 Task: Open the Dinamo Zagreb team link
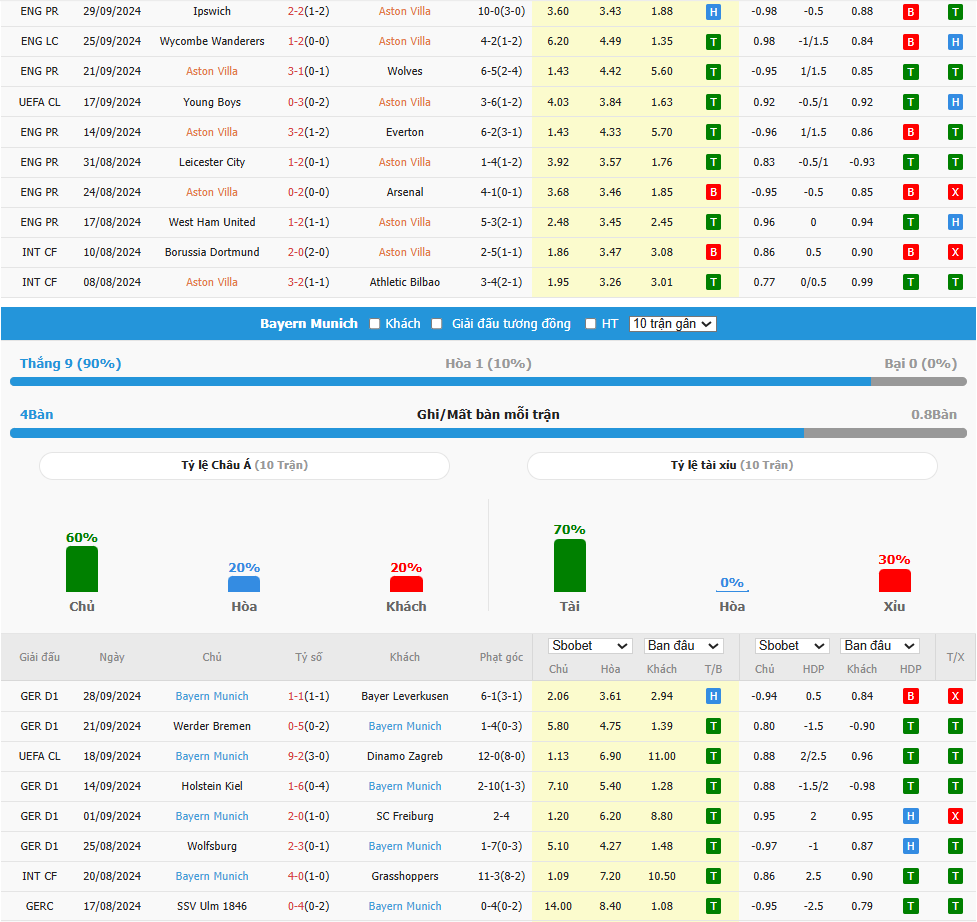405,756
